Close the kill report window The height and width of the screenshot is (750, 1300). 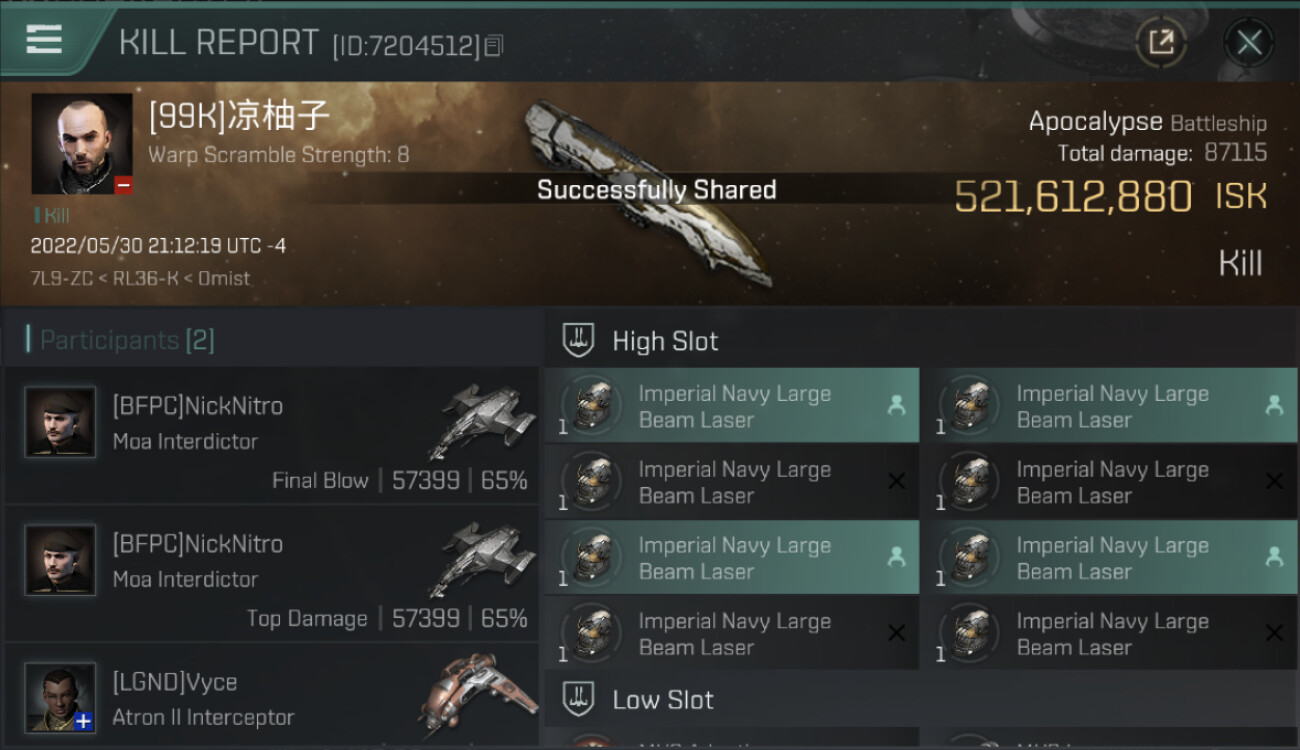coord(1249,42)
